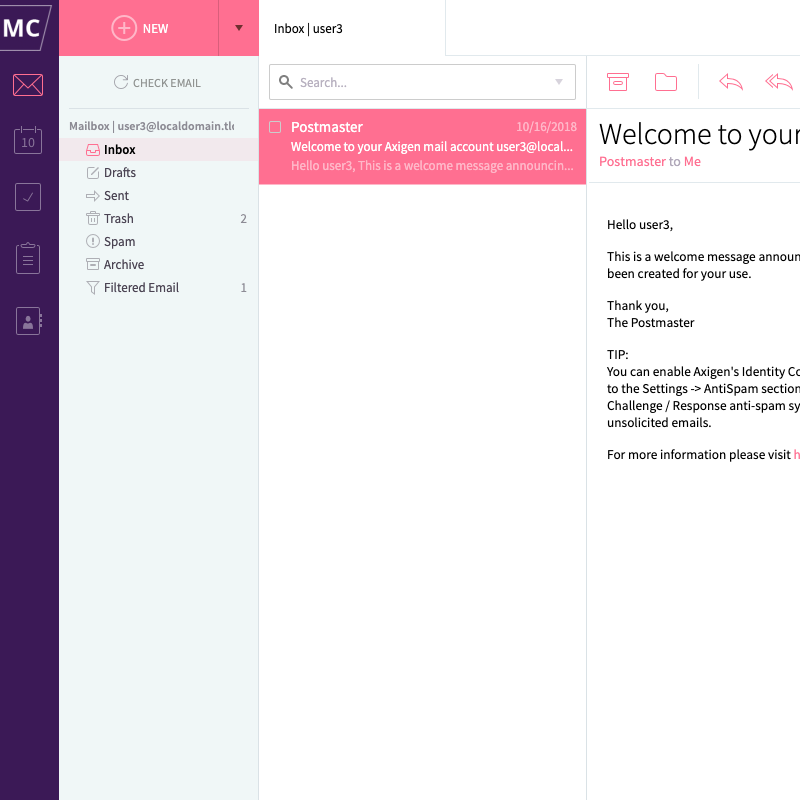The image size is (800, 800).
Task: Open the Contacts address book icon
Action: click(x=29, y=321)
